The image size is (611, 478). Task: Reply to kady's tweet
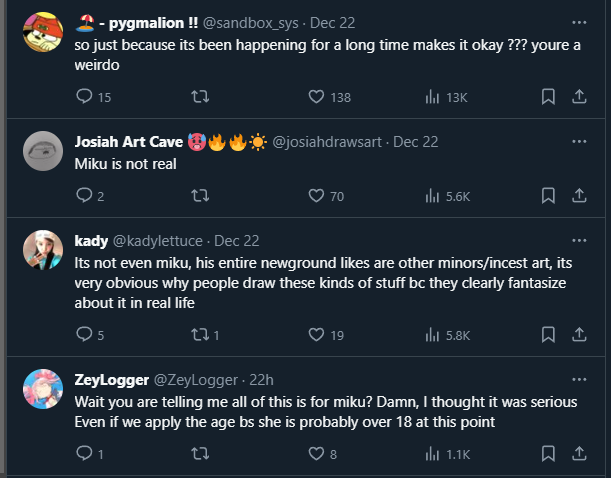point(85,335)
